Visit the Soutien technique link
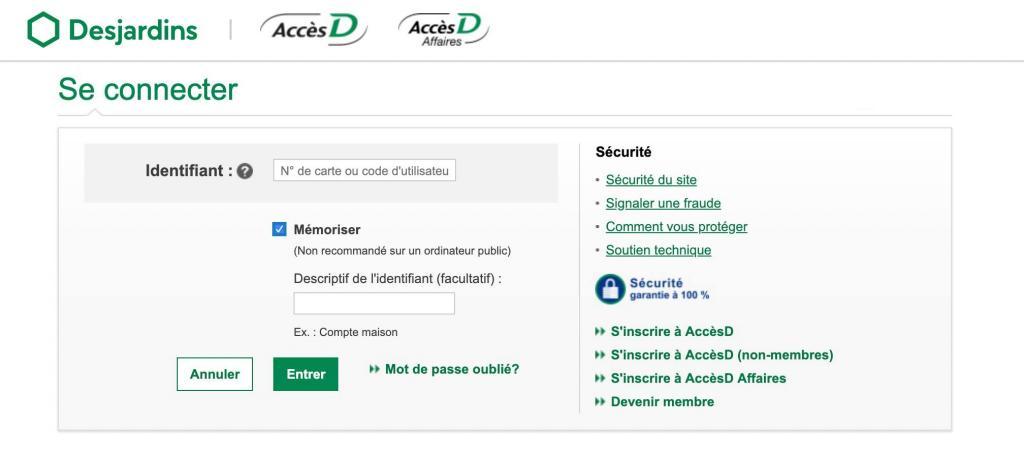The height and width of the screenshot is (449, 1024). tap(658, 250)
